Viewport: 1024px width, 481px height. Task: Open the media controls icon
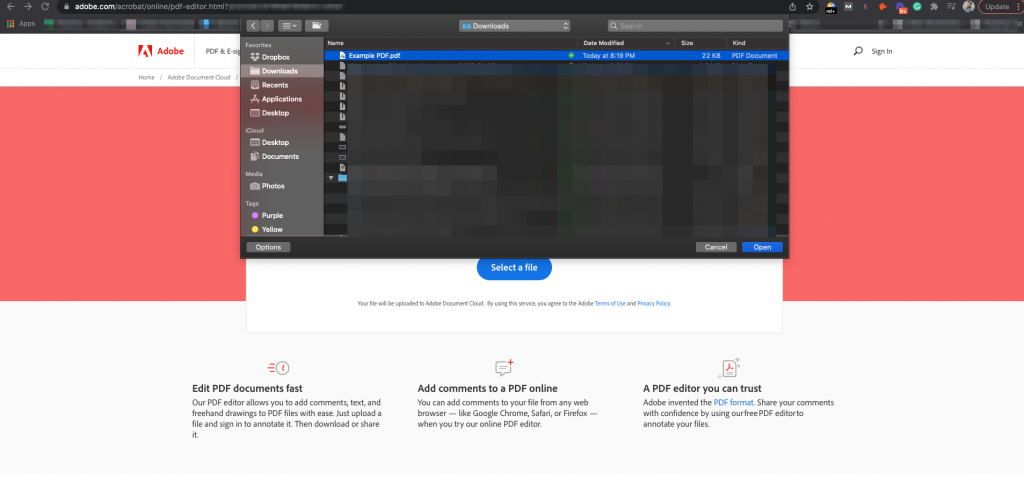(952, 7)
